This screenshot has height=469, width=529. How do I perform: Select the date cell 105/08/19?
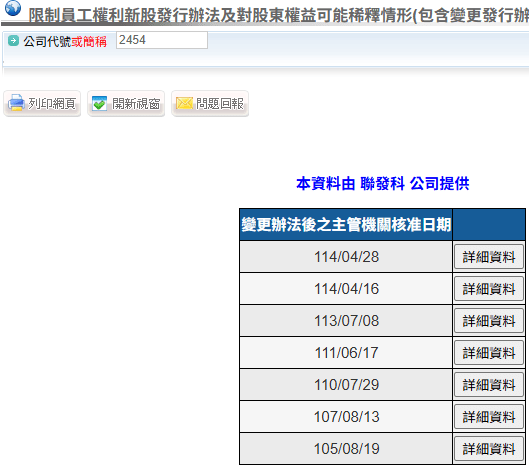point(346,449)
